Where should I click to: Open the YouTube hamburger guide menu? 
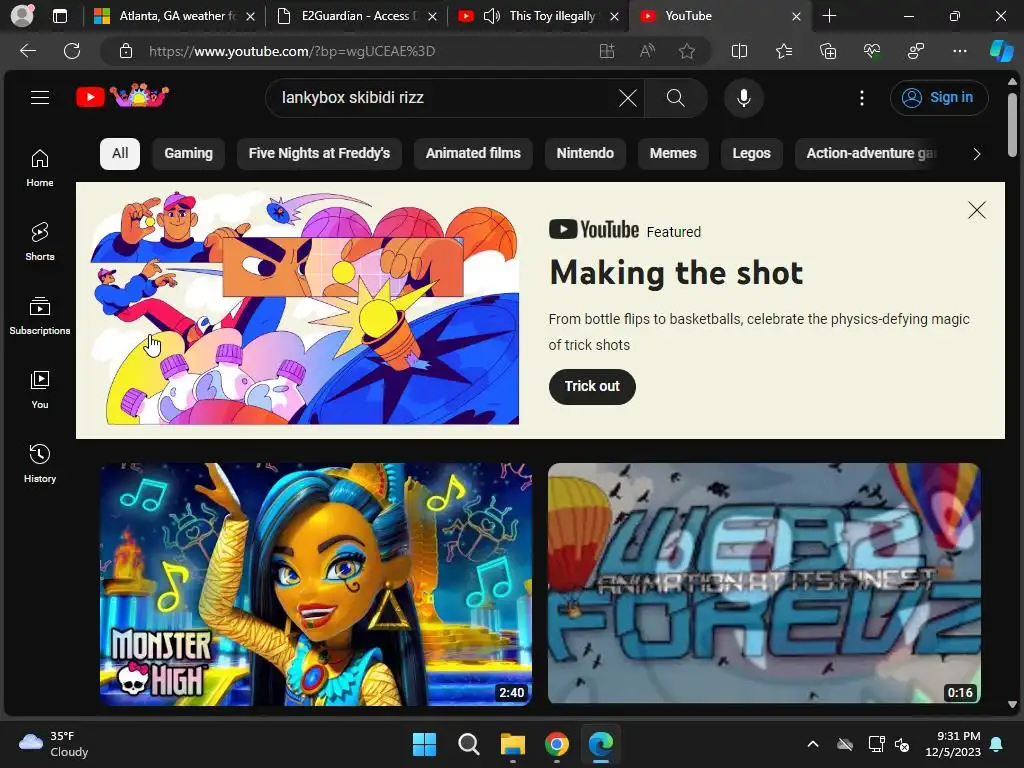[x=40, y=97]
